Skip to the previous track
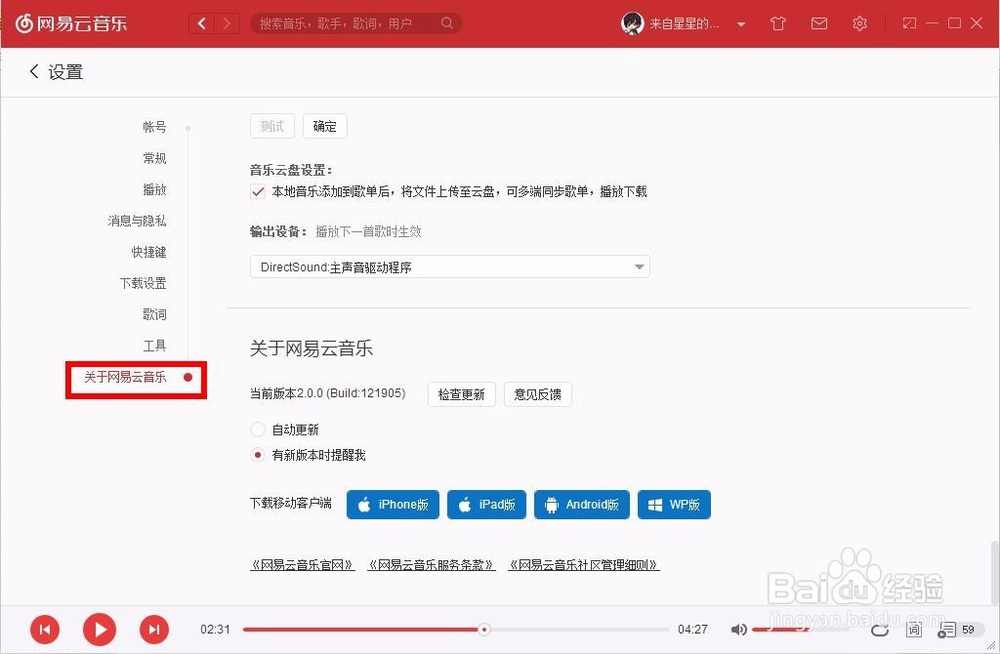The image size is (1000, 654). (x=45, y=630)
